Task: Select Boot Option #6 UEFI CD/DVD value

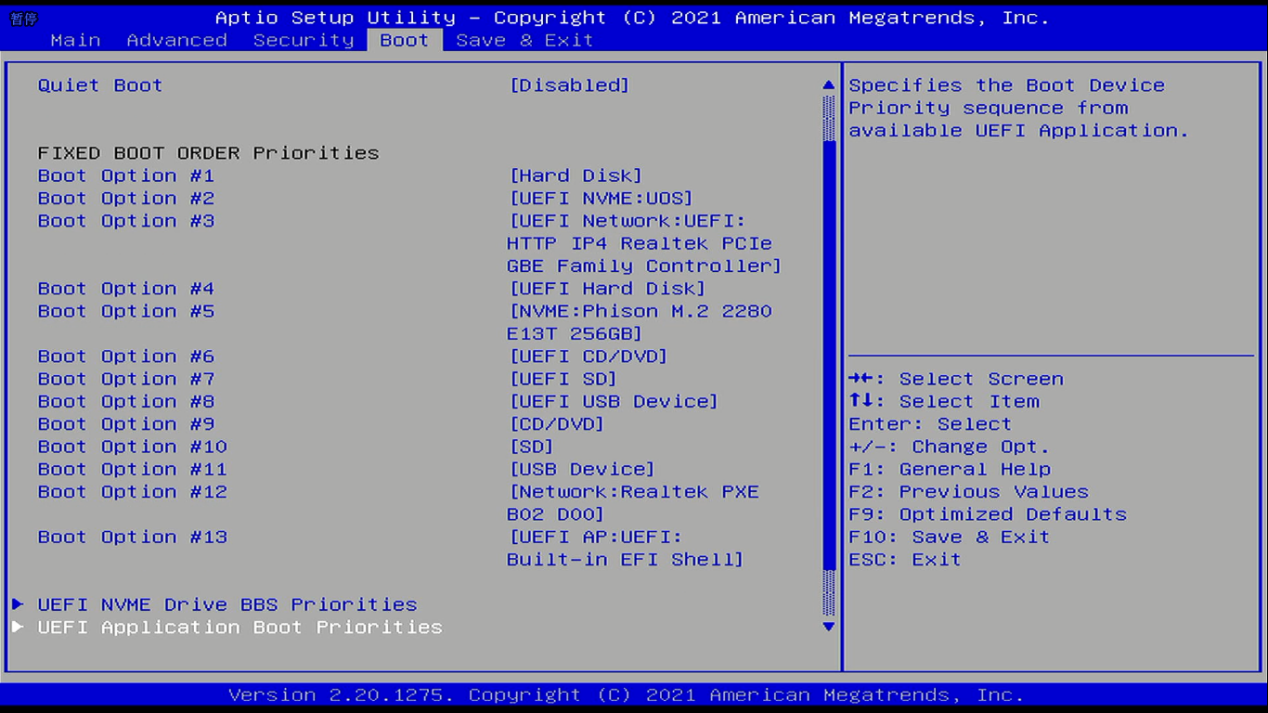Action: 588,357
